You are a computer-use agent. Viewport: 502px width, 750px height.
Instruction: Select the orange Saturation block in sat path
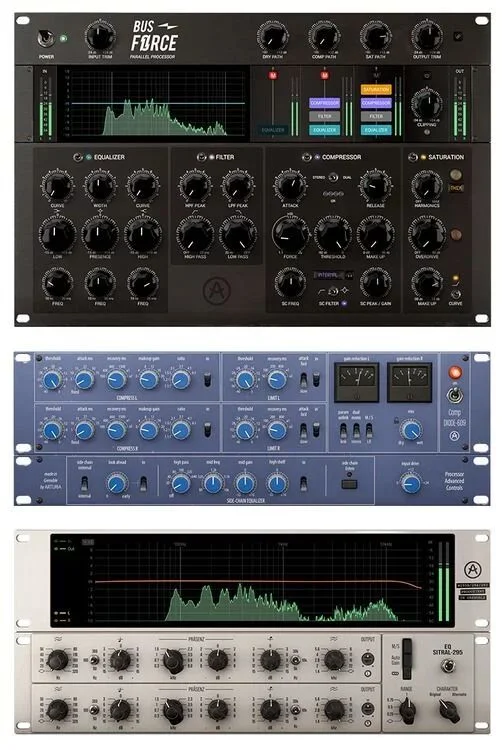pos(376,89)
